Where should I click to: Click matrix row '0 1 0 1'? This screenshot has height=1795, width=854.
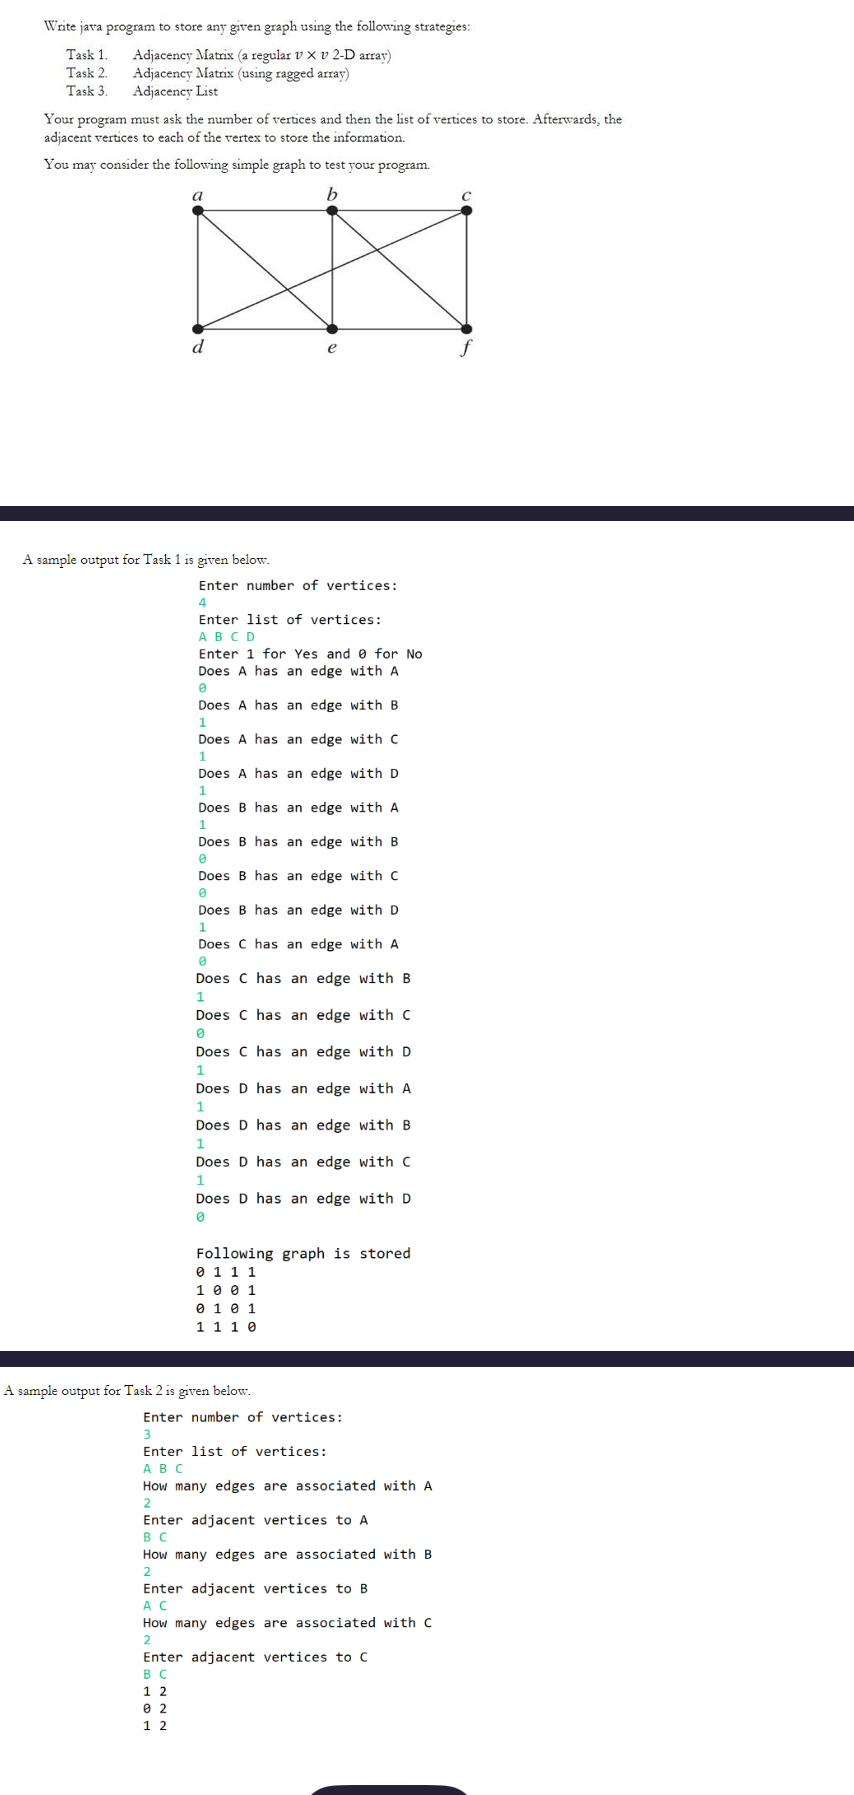tap(226, 1308)
